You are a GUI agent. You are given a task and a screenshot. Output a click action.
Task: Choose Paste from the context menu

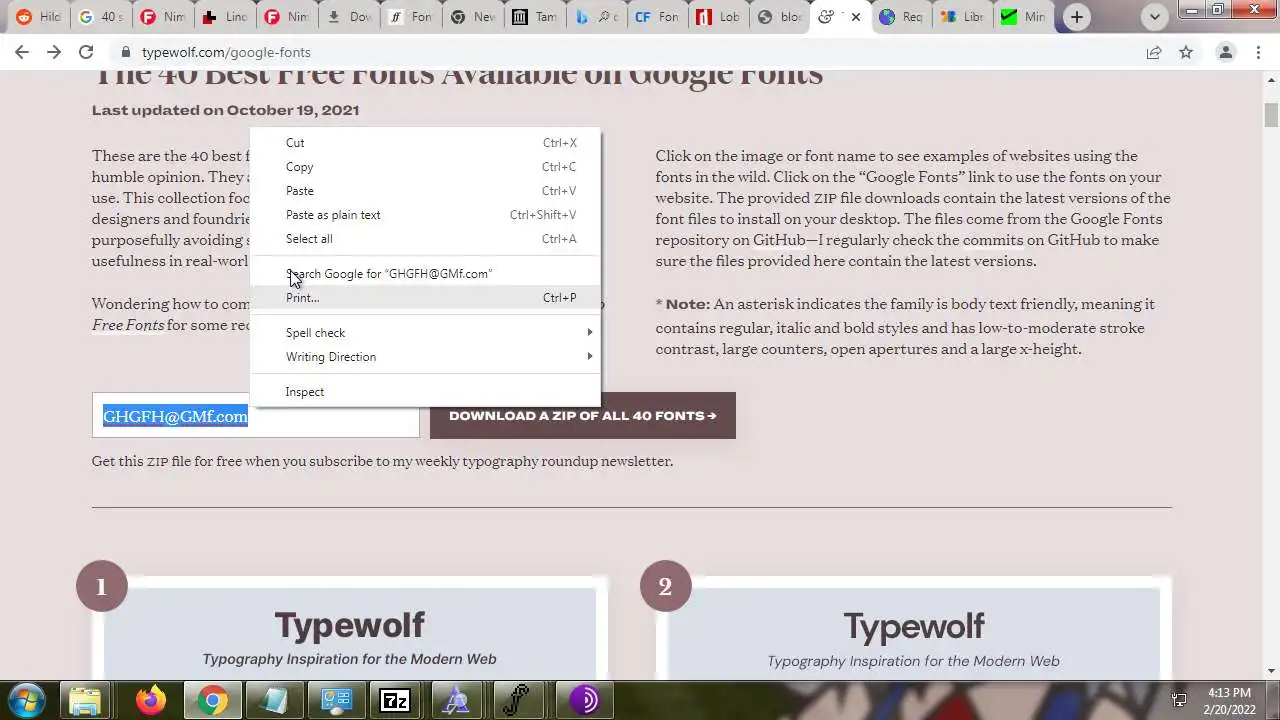coord(425,191)
